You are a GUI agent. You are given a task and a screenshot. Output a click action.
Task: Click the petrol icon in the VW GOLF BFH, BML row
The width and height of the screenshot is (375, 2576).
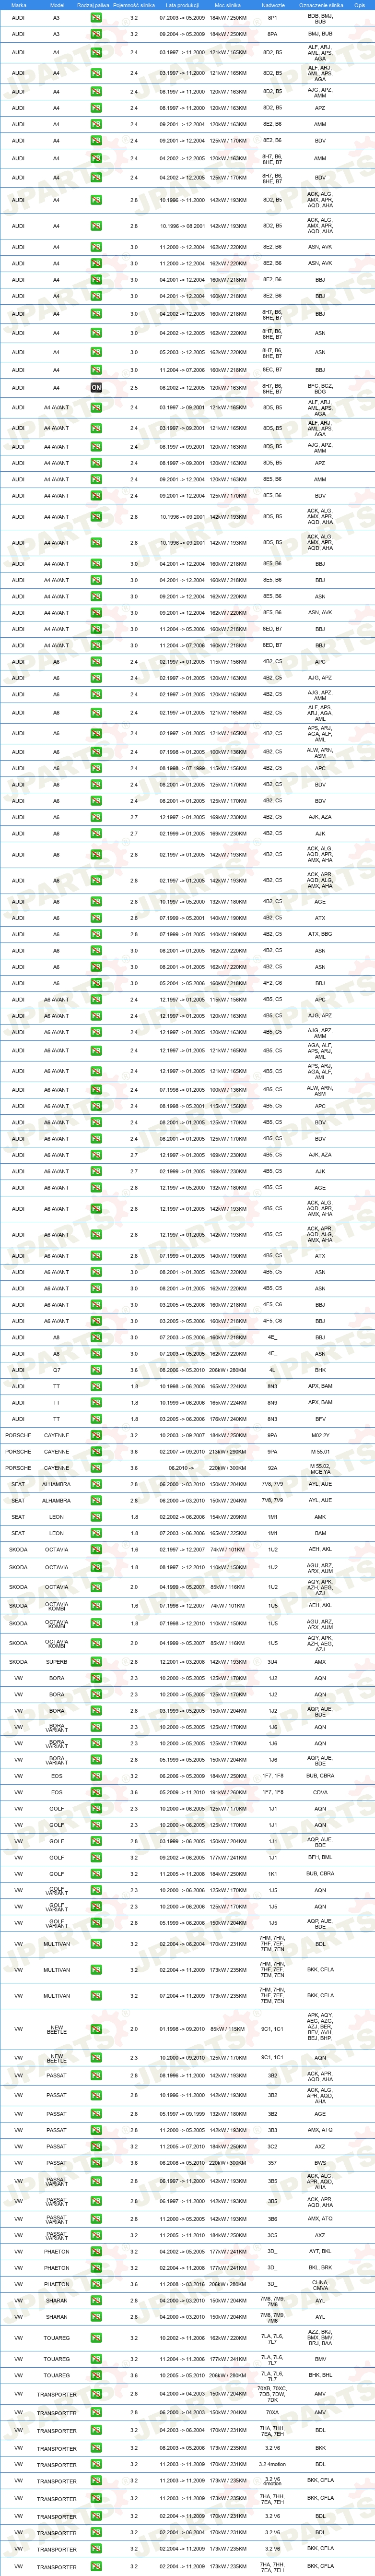pyautogui.click(x=96, y=1858)
